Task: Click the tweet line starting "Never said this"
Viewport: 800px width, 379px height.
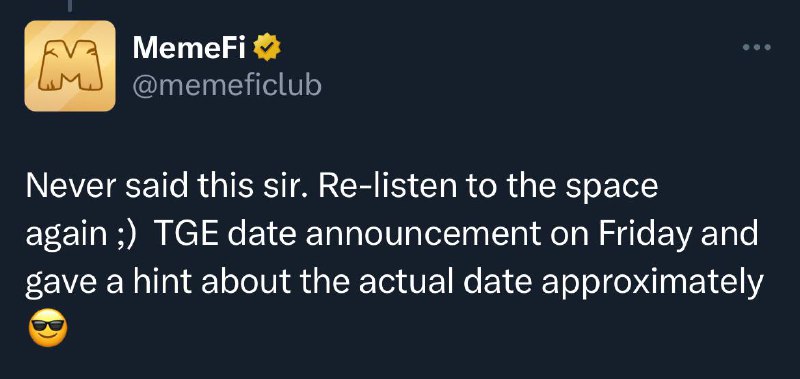Action: (x=341, y=187)
